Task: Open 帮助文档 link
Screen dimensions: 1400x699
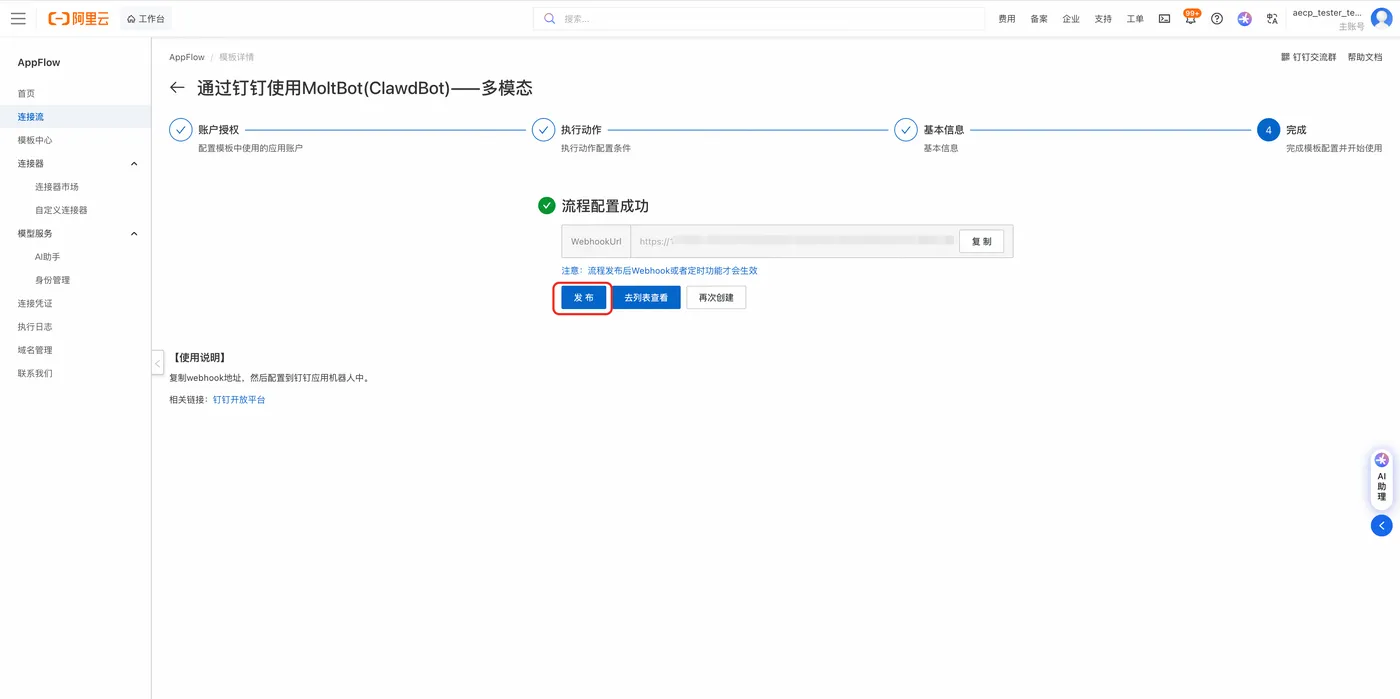Action: (1365, 57)
